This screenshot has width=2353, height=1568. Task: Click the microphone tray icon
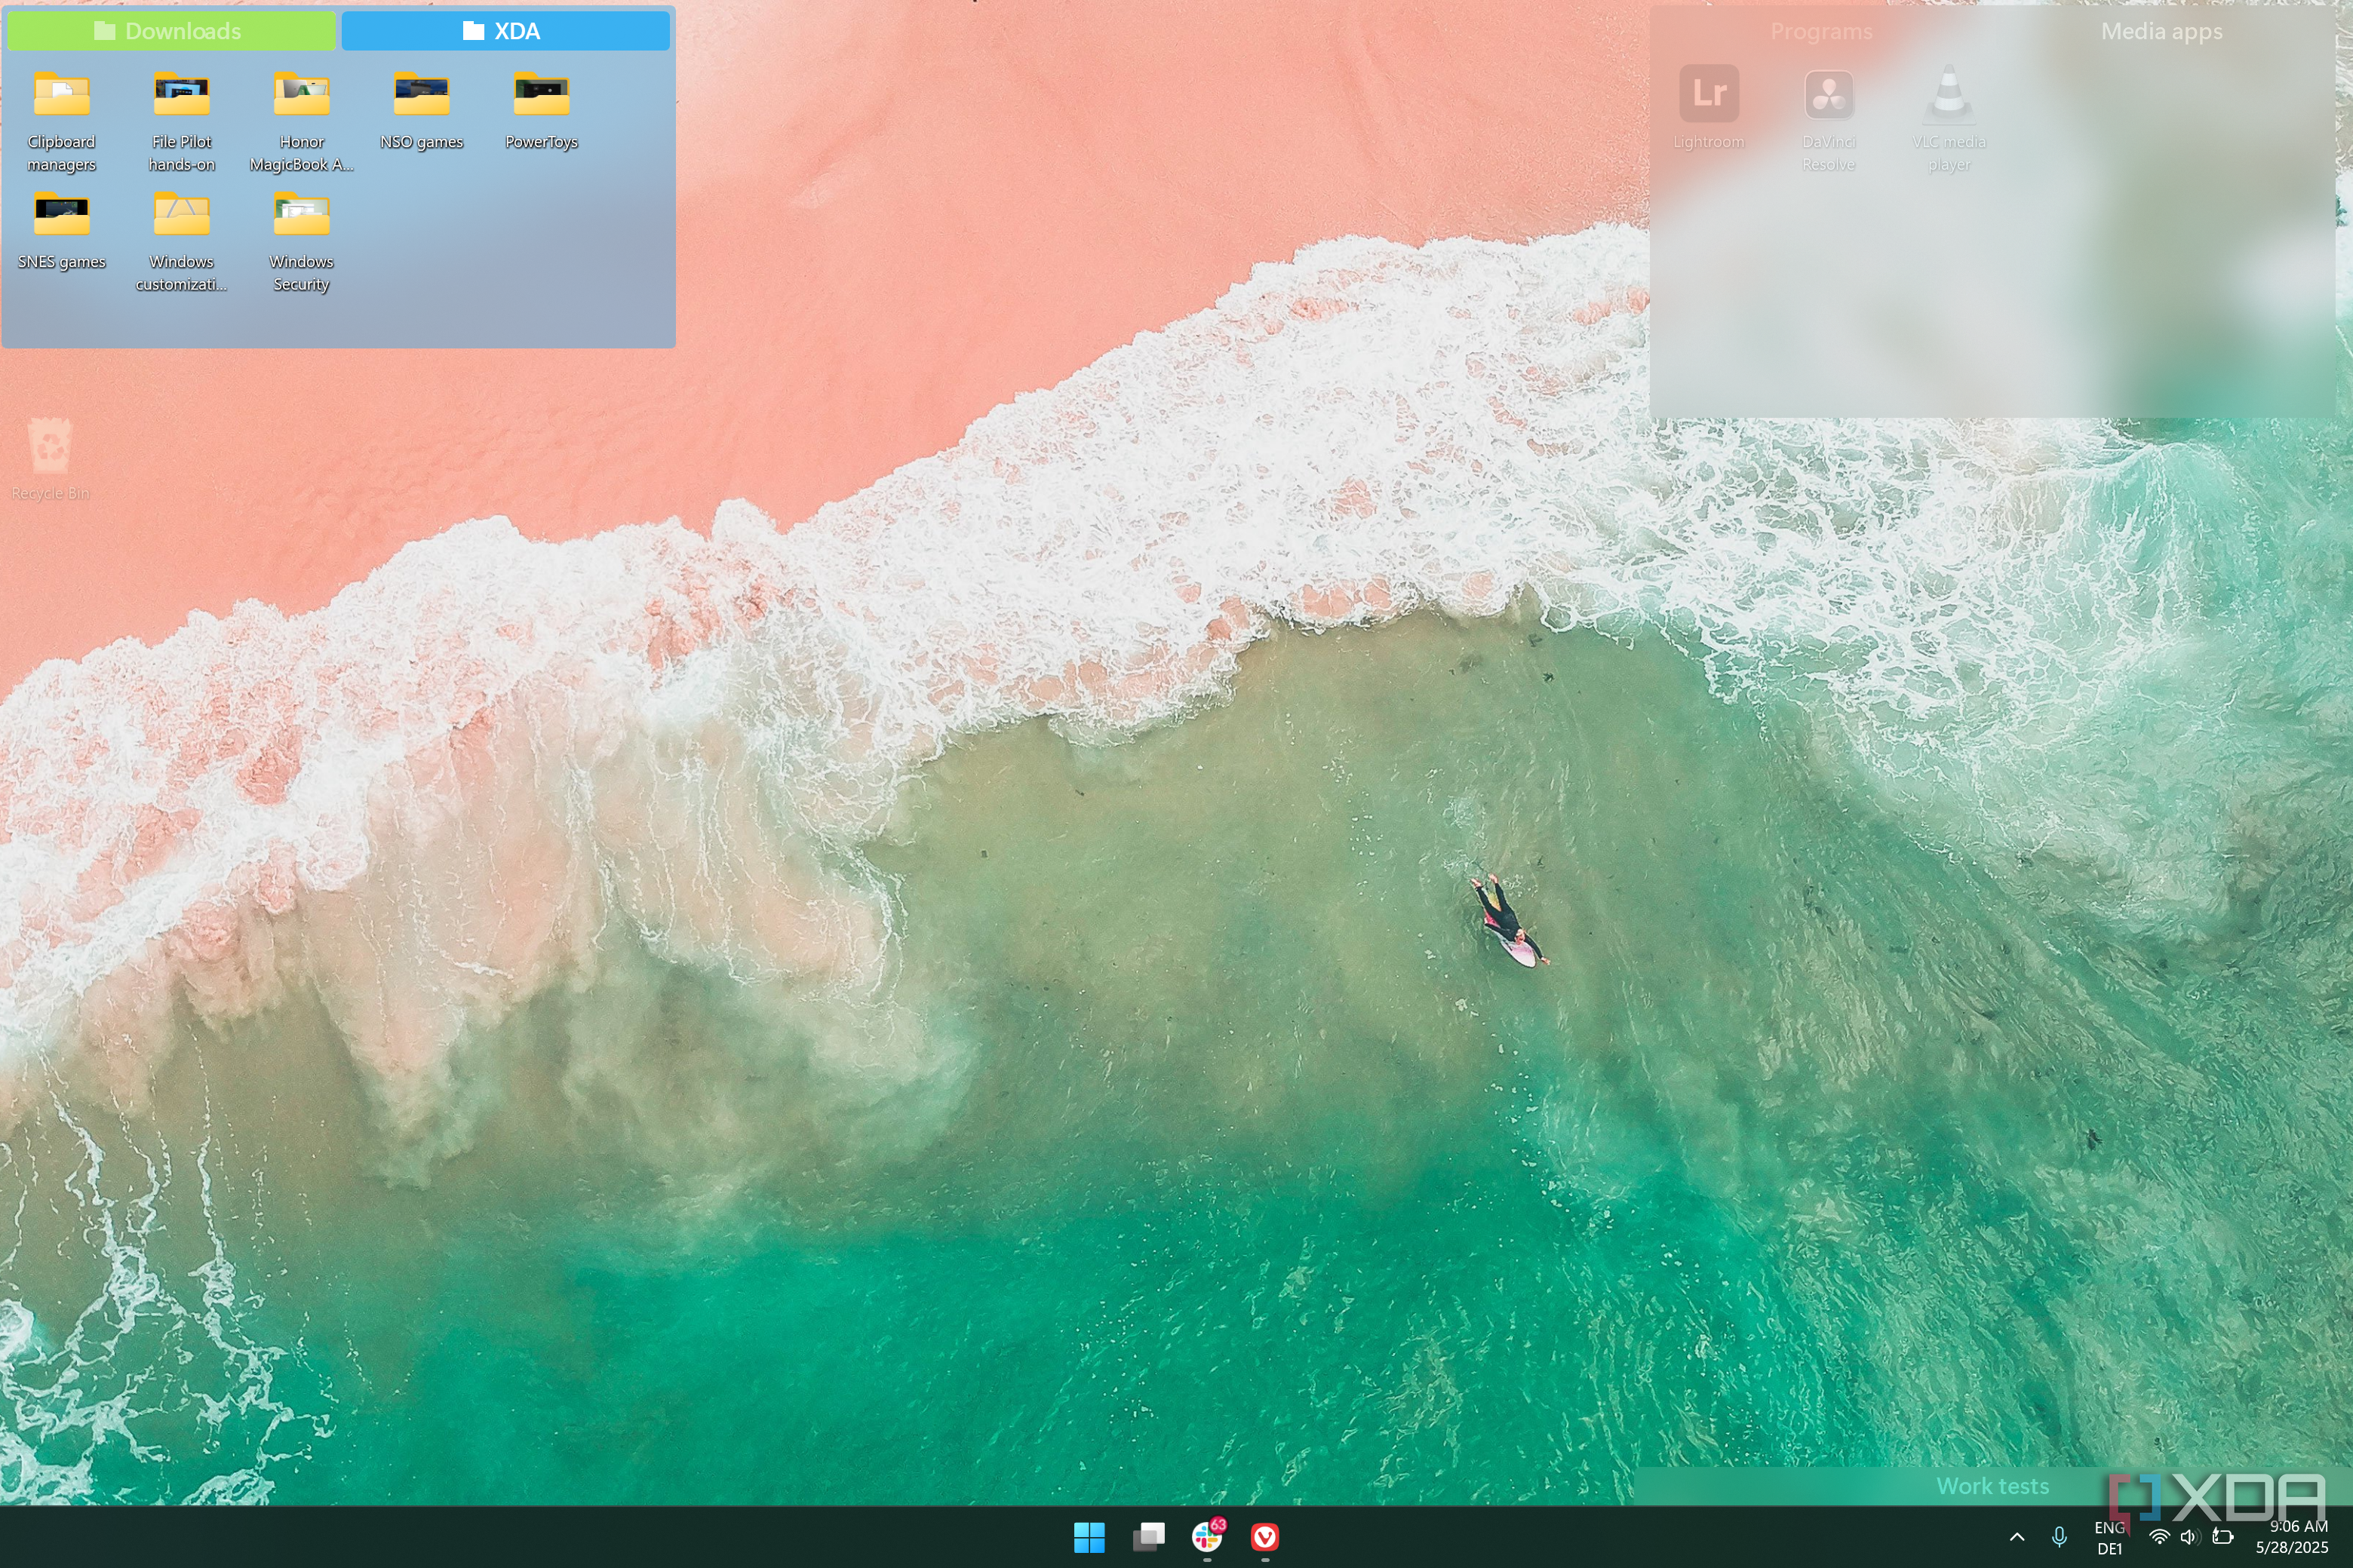pos(2059,1537)
